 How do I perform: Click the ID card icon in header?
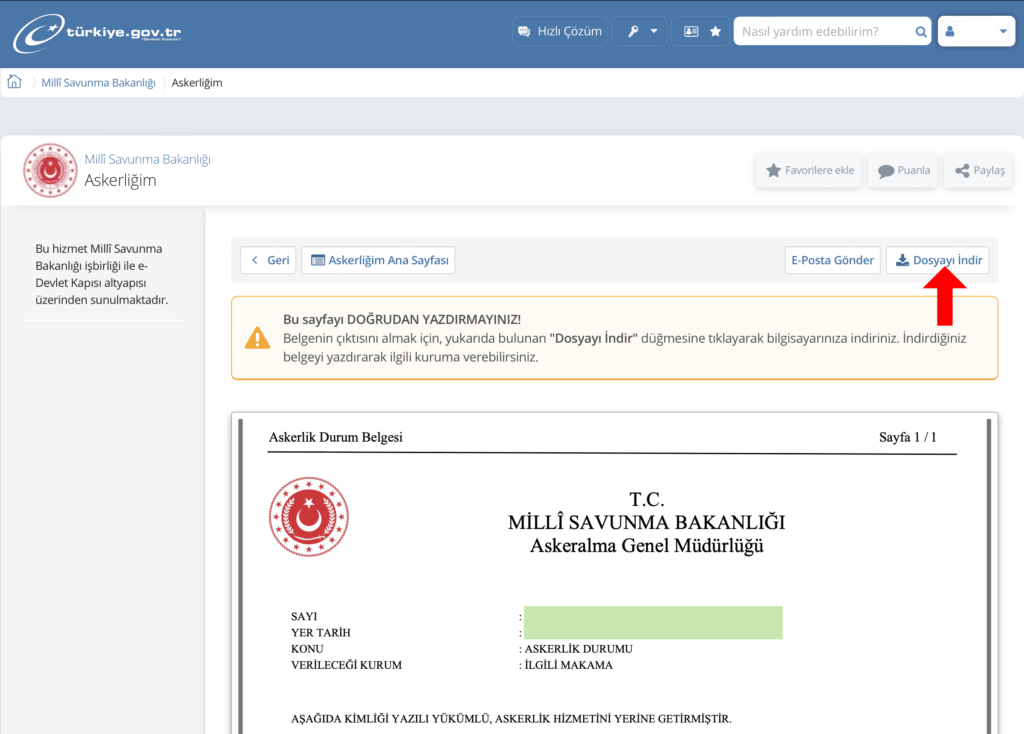pos(691,31)
